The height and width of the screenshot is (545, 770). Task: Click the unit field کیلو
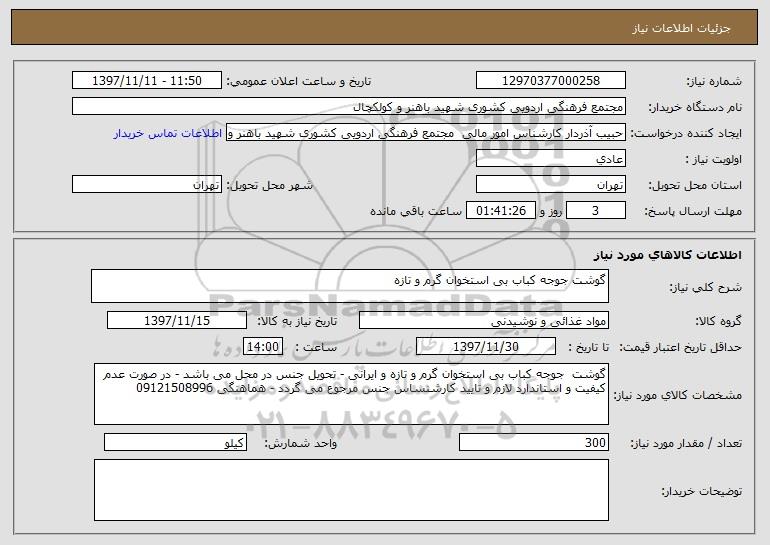coord(175,442)
